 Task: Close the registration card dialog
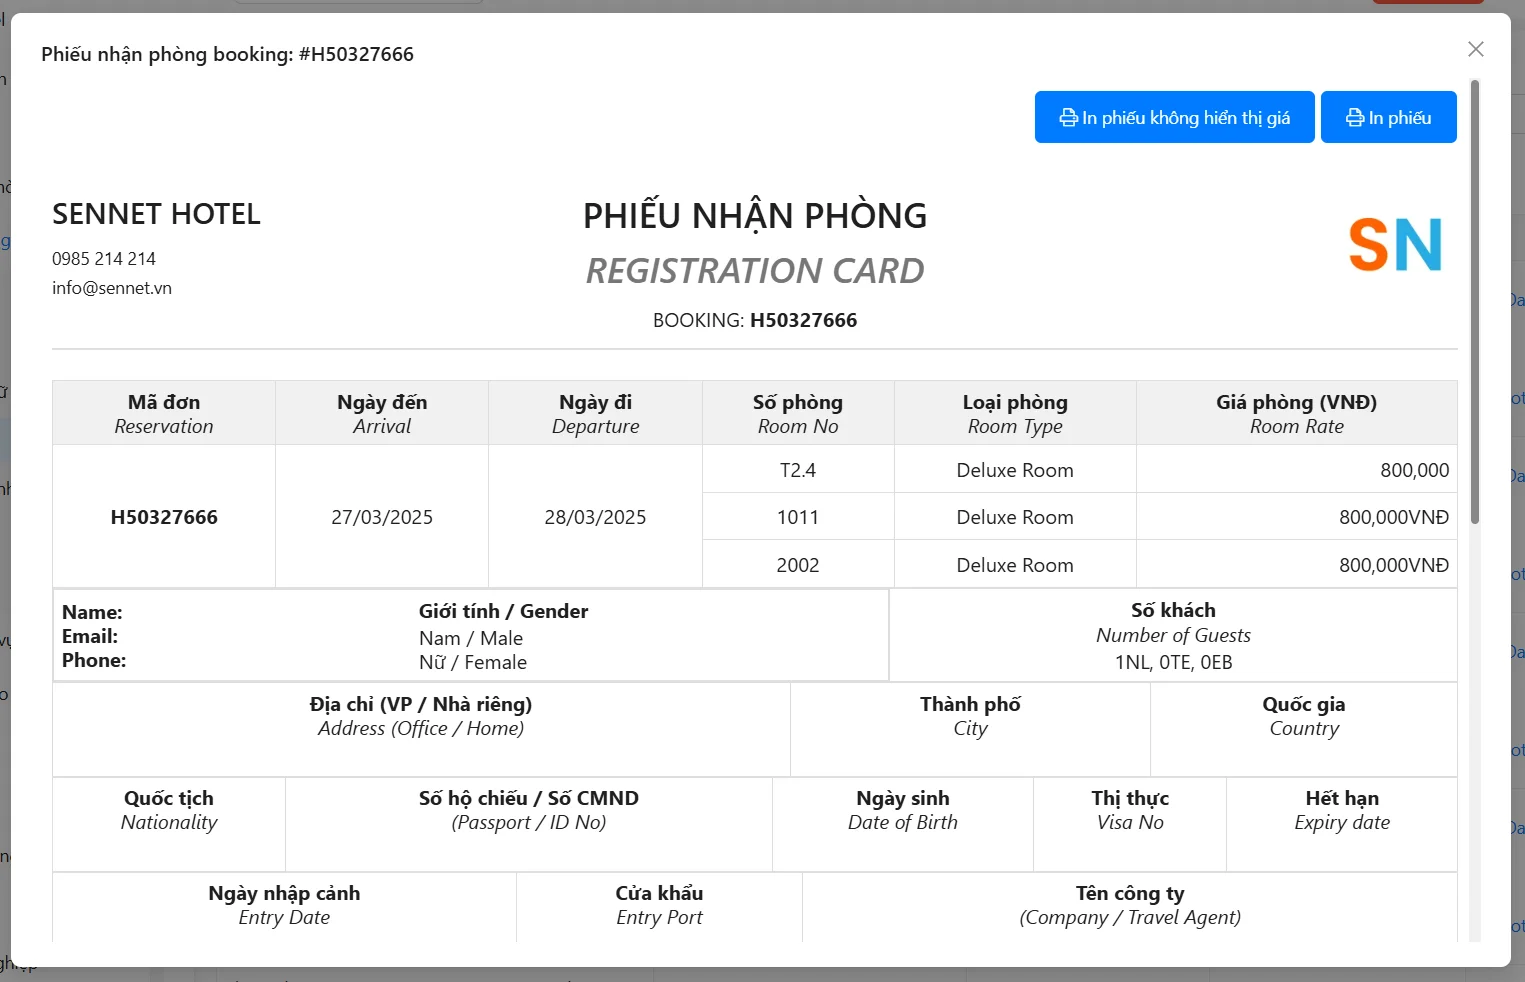(1475, 50)
